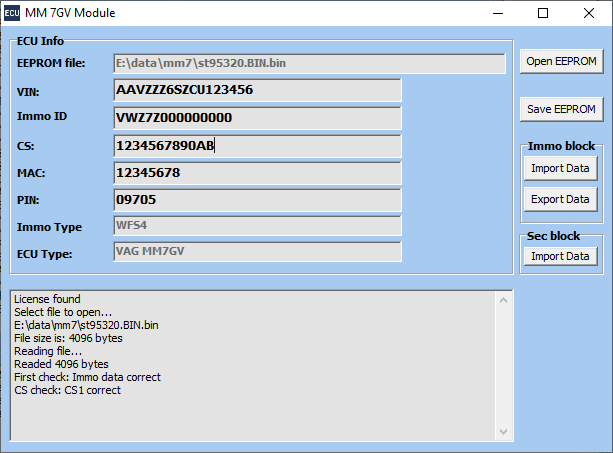613x453 pixels.
Task: Click into the CS value field
Action: [x=258, y=146]
